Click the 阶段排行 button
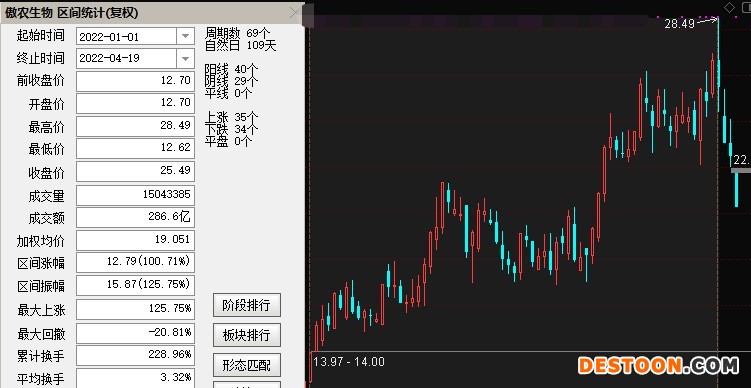Viewport: 751px width, 388px height. click(247, 305)
